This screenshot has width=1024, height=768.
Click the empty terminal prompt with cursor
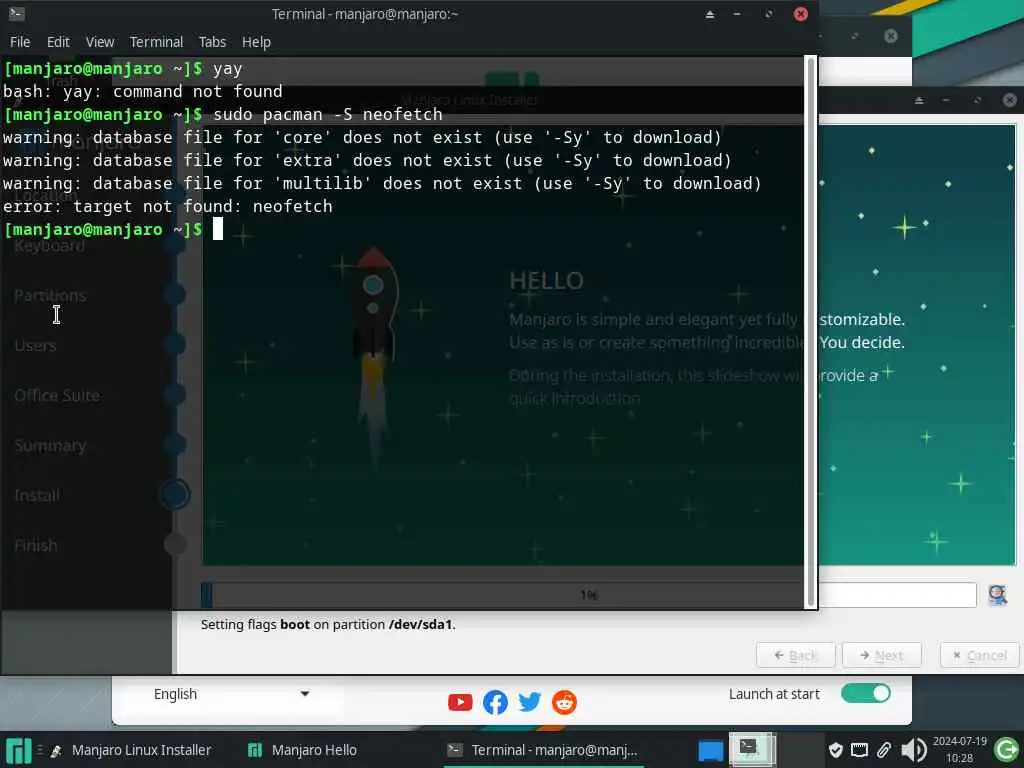point(113,229)
